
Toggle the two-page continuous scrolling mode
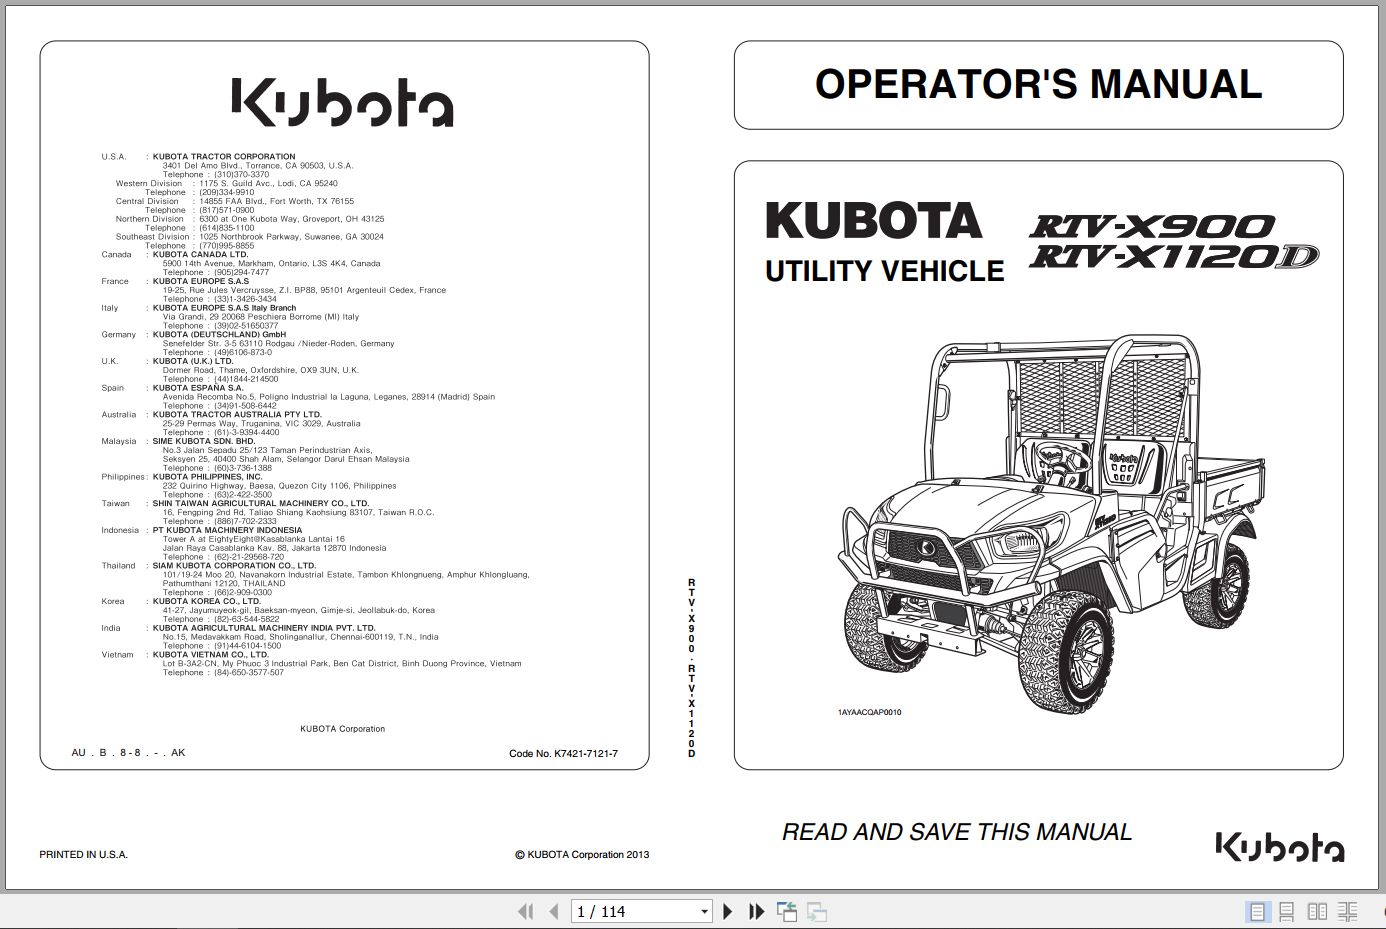1347,911
